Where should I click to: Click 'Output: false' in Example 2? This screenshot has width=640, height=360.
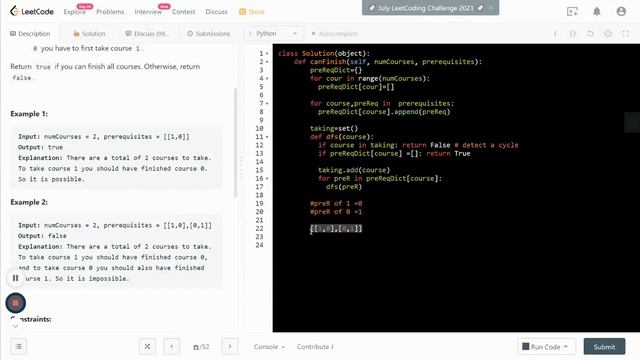click(x=42, y=236)
